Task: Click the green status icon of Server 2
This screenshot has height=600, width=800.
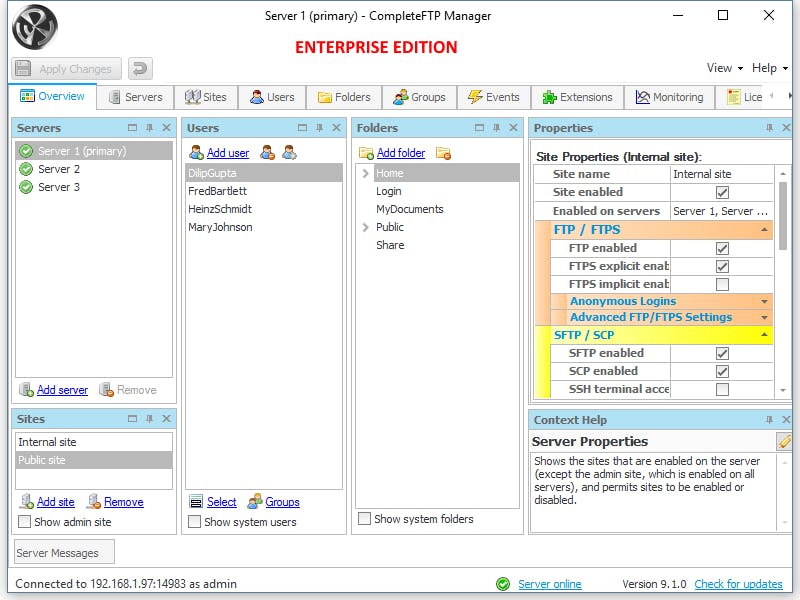Action: coord(26,169)
